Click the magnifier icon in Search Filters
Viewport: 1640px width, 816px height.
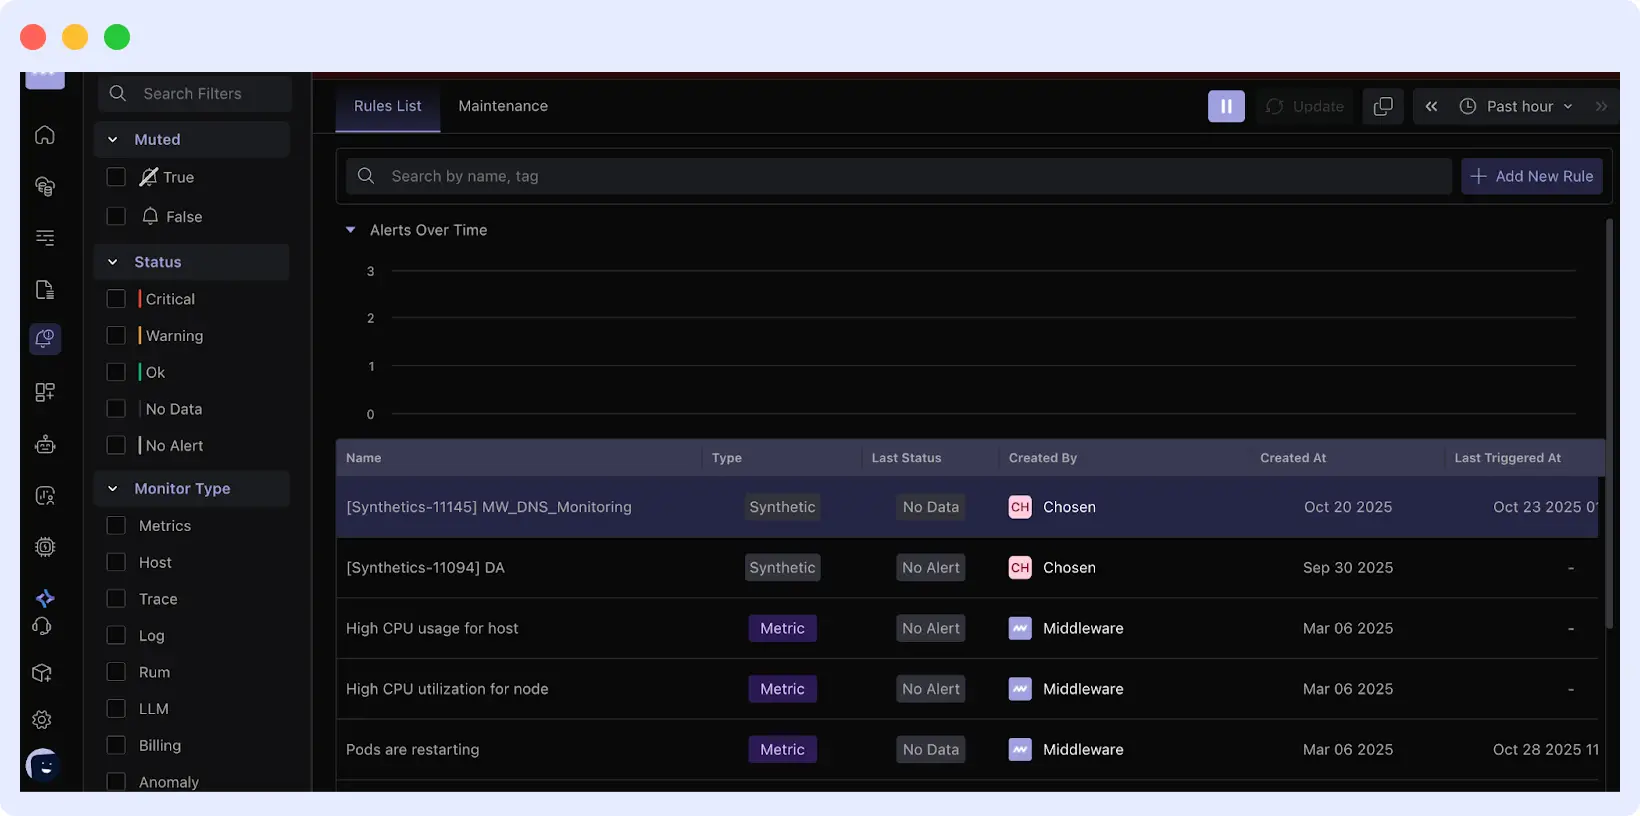[118, 93]
